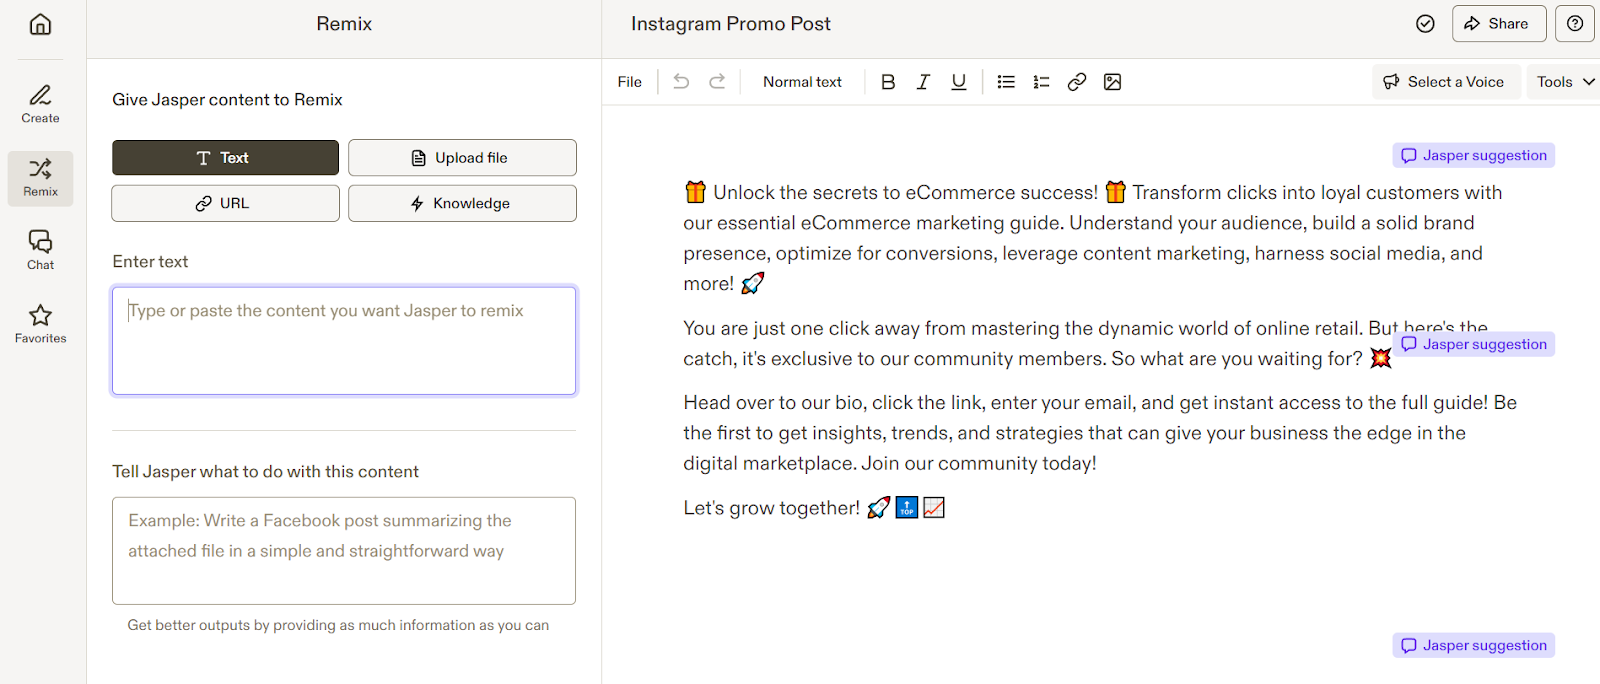Open the Chat section
Viewport: 1600px width, 684px height.
click(x=40, y=251)
